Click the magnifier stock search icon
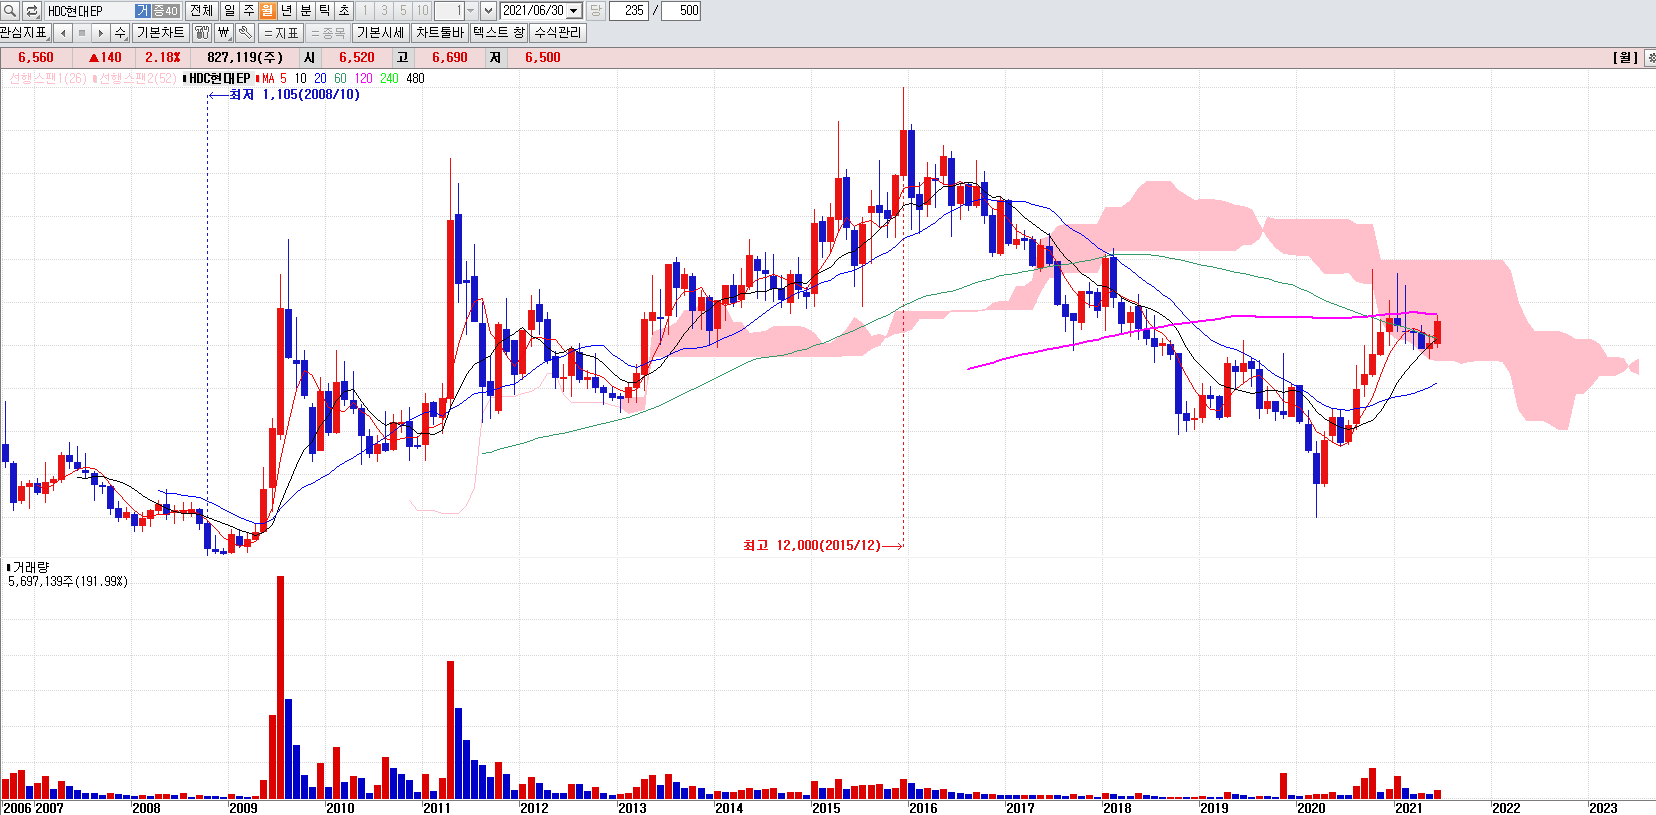Image resolution: width=1656 pixels, height=815 pixels. pyautogui.click(x=10, y=11)
